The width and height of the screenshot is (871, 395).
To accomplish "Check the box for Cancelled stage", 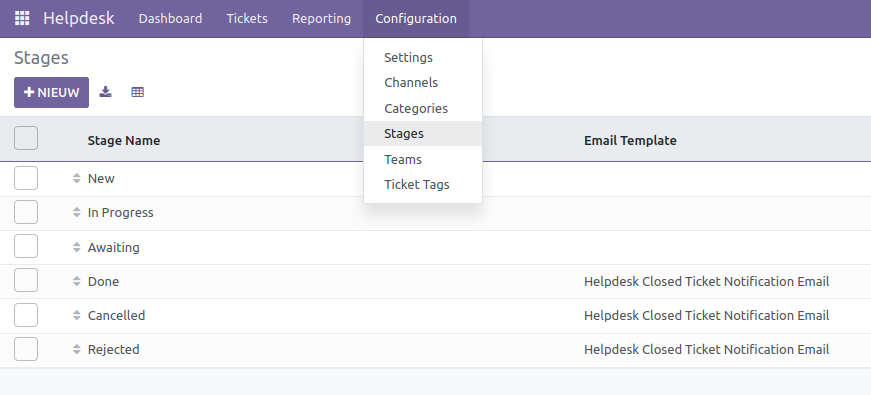I will tap(26, 315).
